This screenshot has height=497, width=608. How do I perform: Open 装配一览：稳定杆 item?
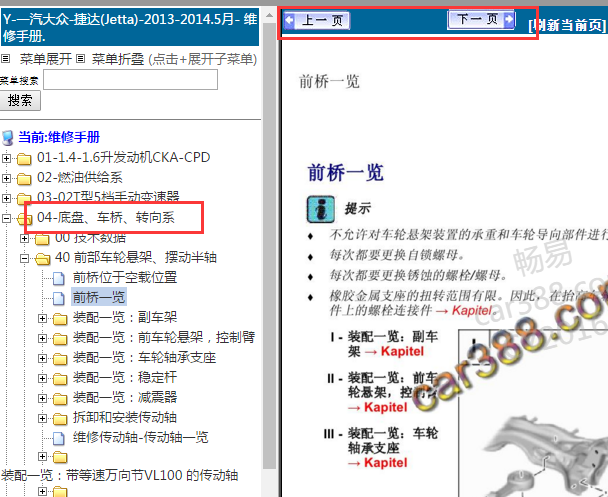125,377
